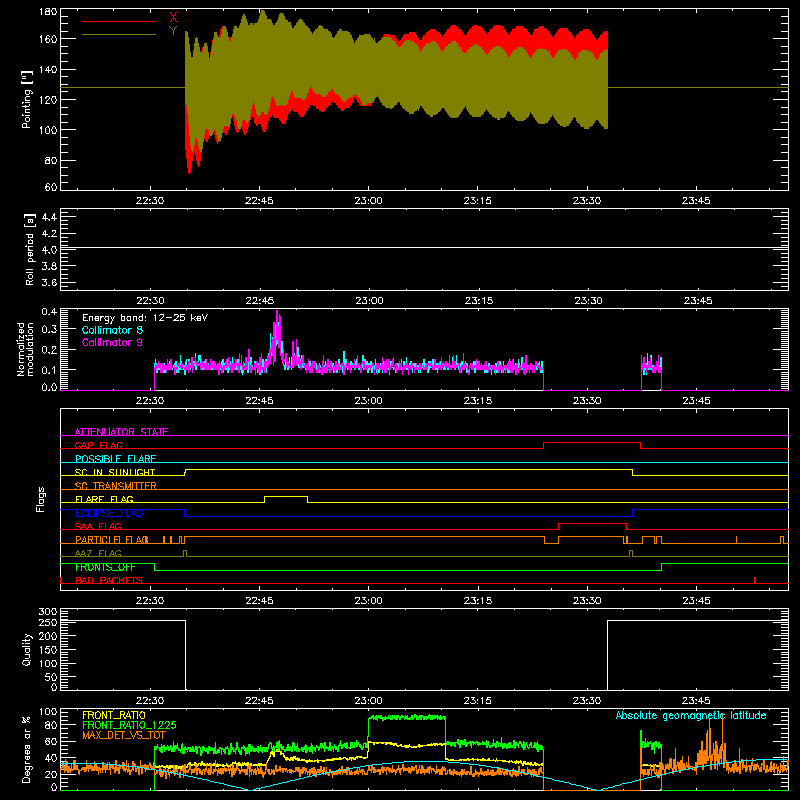
Task: Click the 'FRONT_RATIO' yellow legend entry
Action: coord(114,715)
